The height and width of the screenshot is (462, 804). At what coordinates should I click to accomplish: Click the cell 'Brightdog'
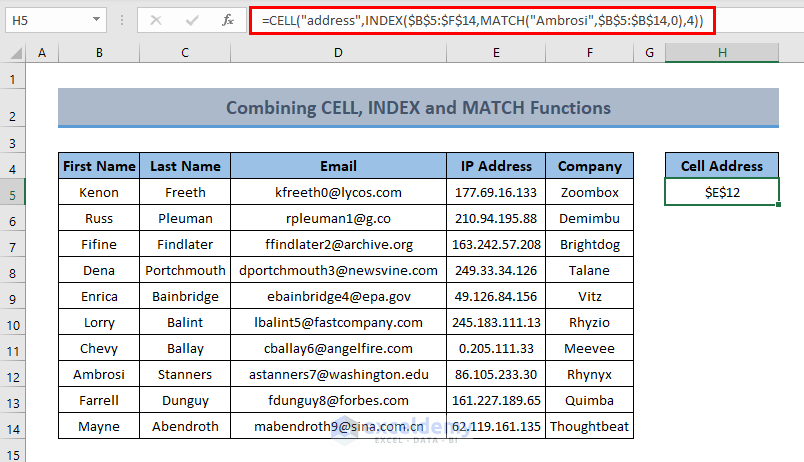590,245
